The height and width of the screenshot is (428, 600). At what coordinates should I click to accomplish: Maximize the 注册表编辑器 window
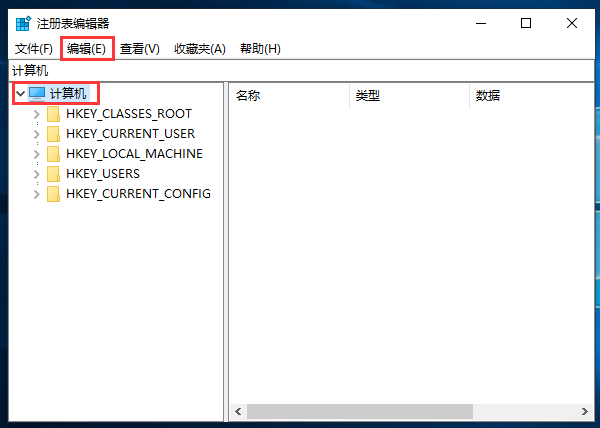tap(526, 23)
